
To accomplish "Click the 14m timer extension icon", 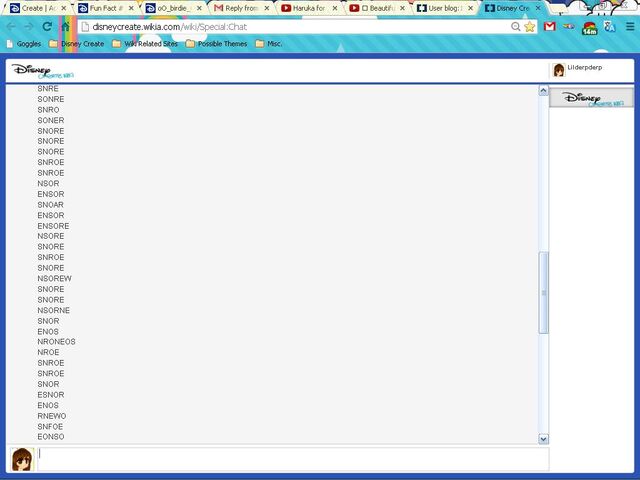I will [x=589, y=27].
